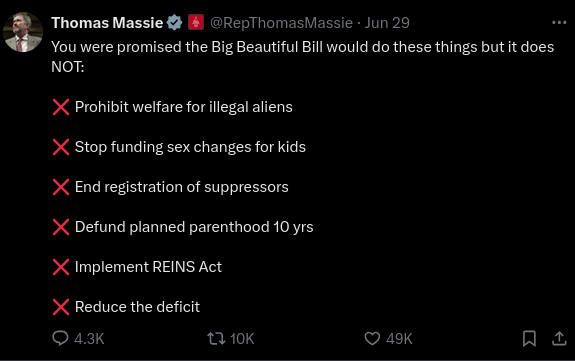Click the reply speech bubble icon

click(60, 338)
